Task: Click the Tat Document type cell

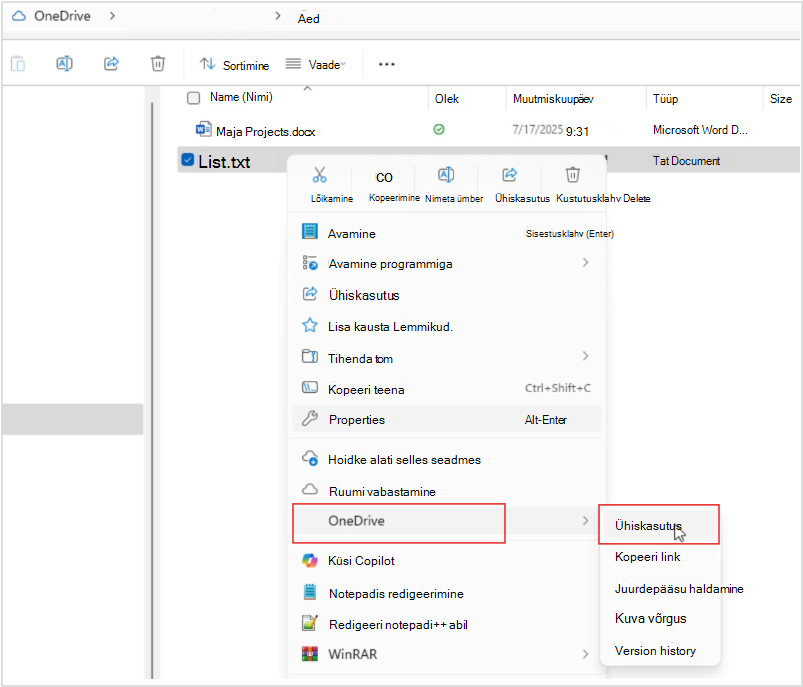Action: (x=686, y=161)
